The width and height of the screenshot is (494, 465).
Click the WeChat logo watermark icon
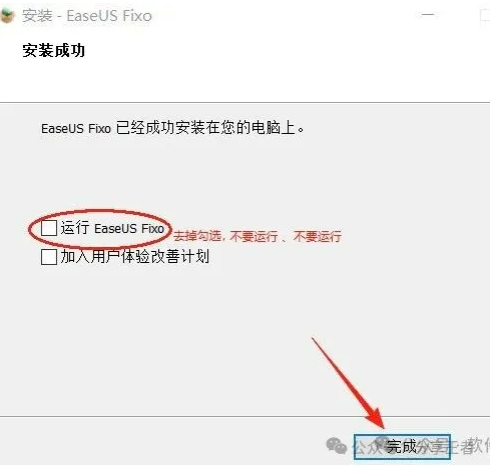point(337,446)
